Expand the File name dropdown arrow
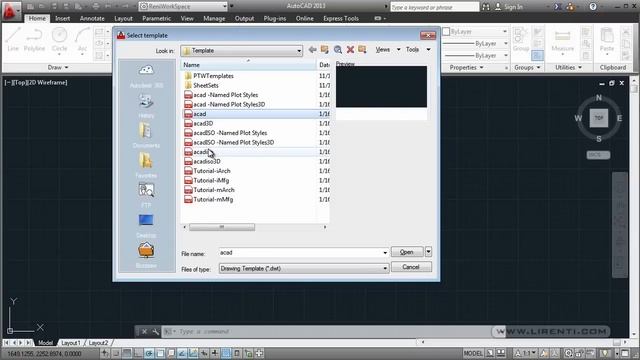The width and height of the screenshot is (640, 360). point(384,253)
